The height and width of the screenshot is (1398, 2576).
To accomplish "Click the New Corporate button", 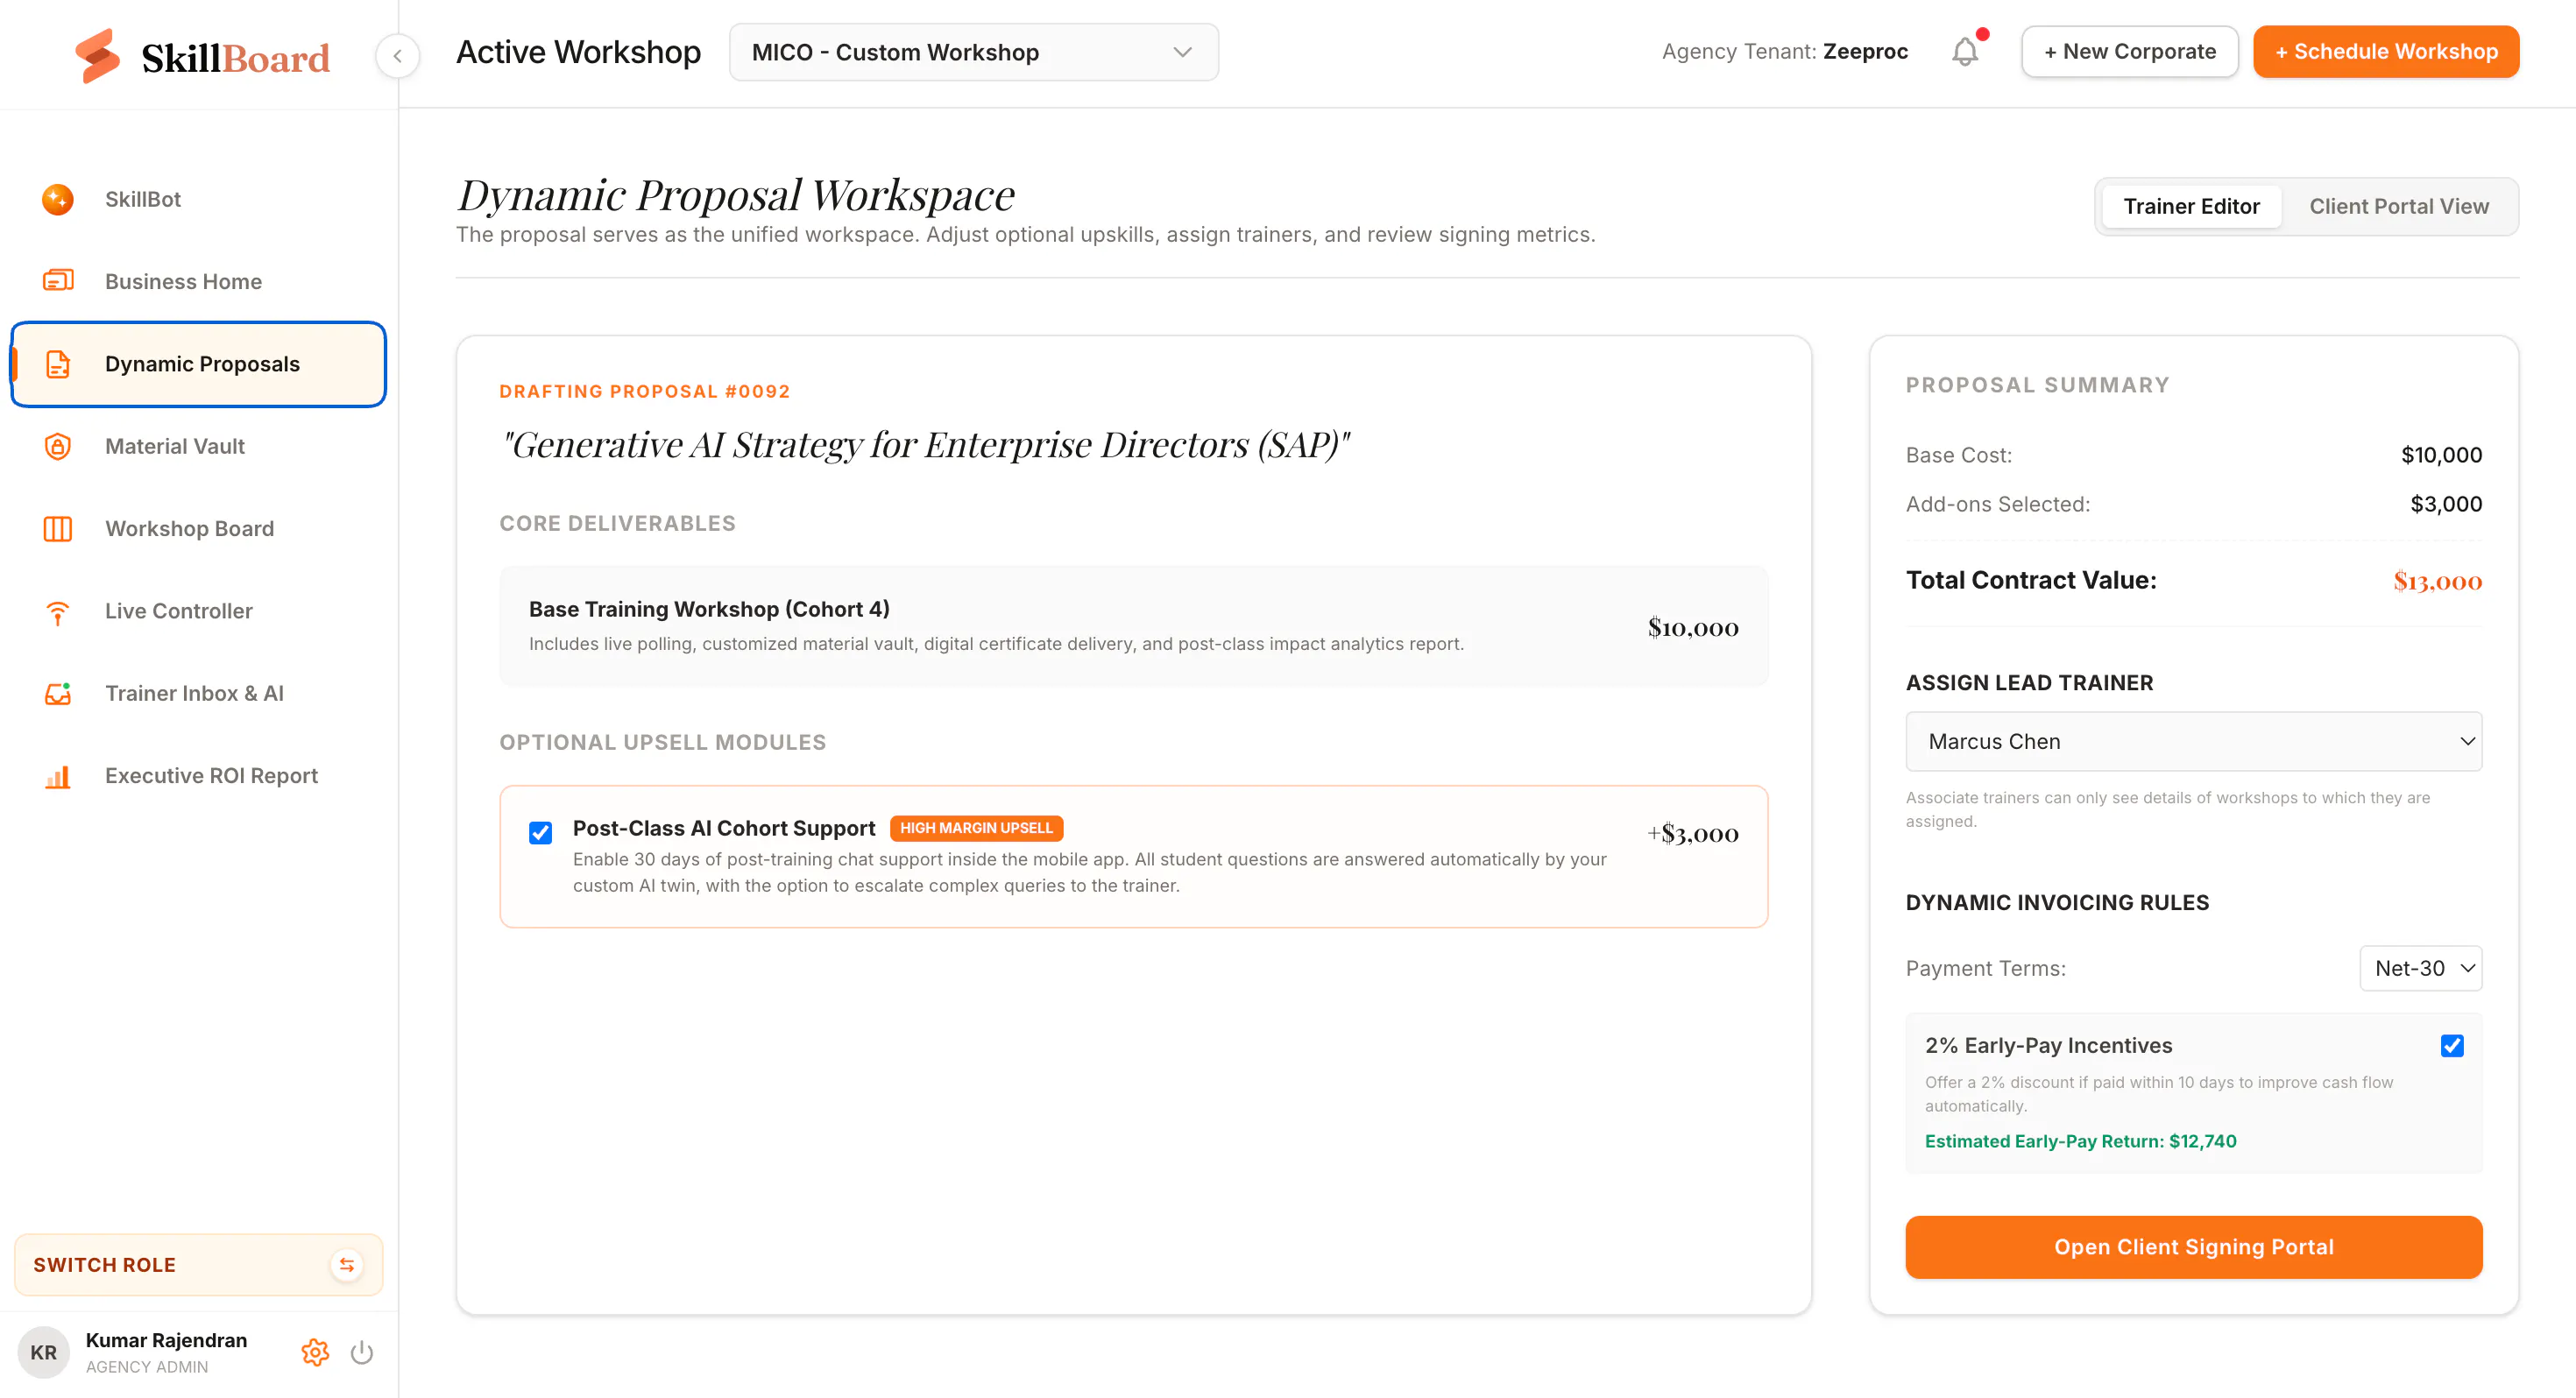I will click(2129, 52).
